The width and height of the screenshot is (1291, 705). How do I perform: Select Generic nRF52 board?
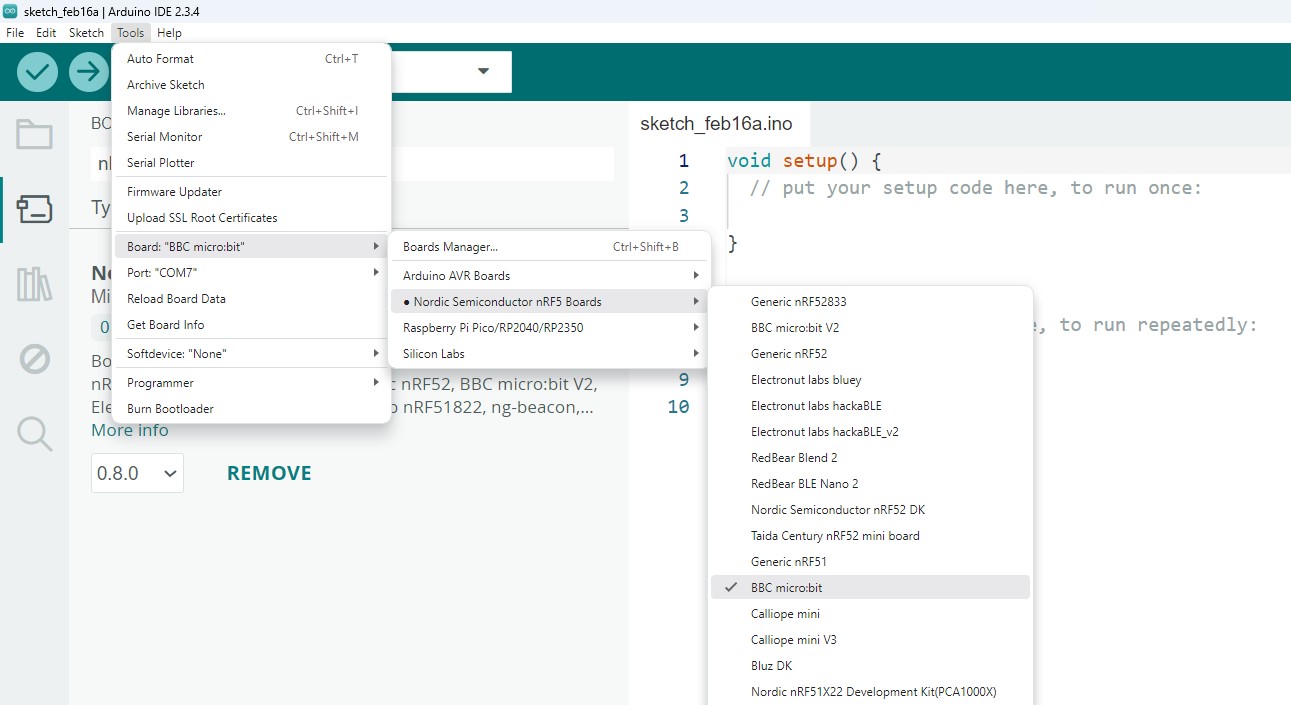click(x=870, y=353)
